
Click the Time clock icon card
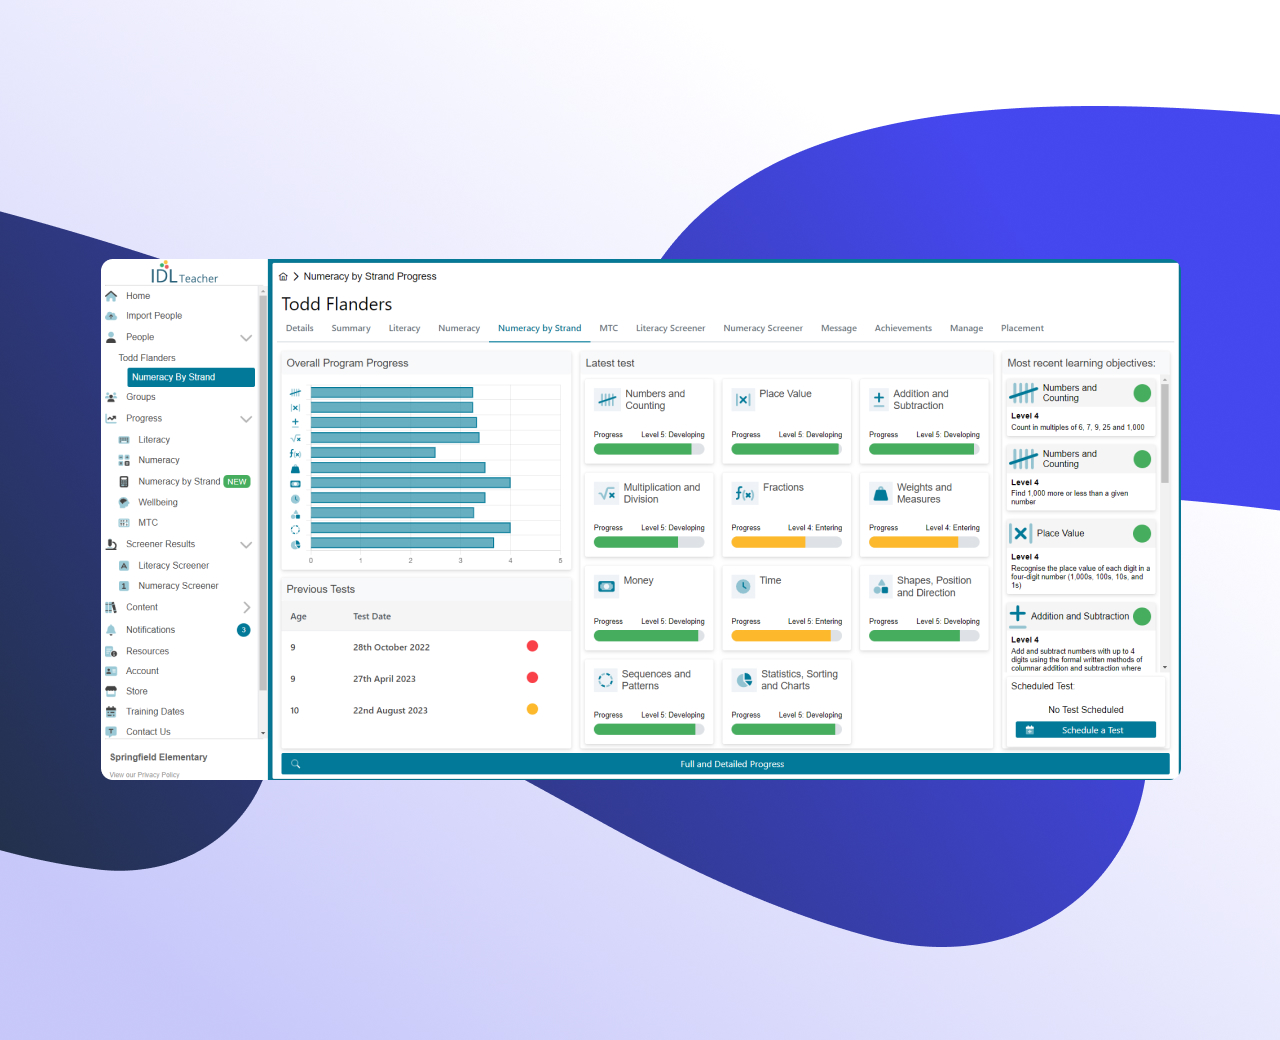click(743, 587)
